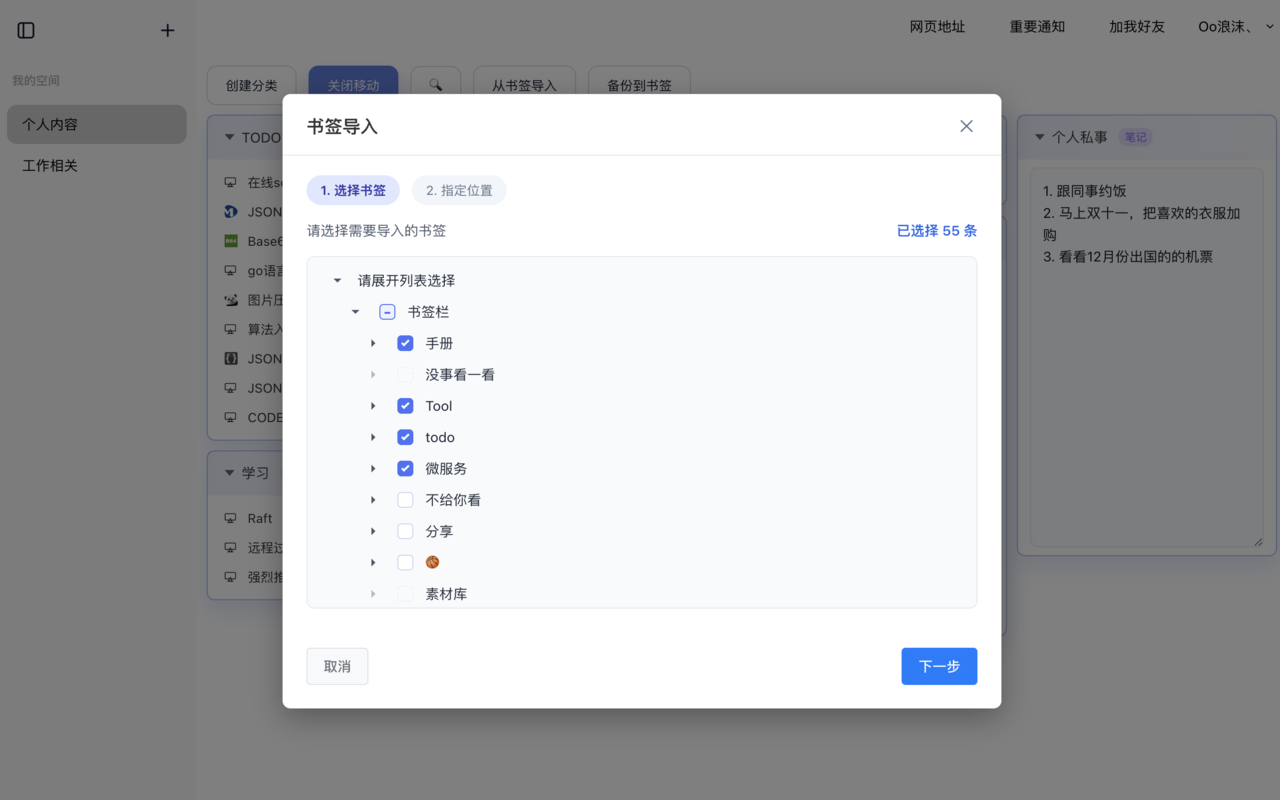Click the monitor icon beside go语言

[x=231, y=271]
